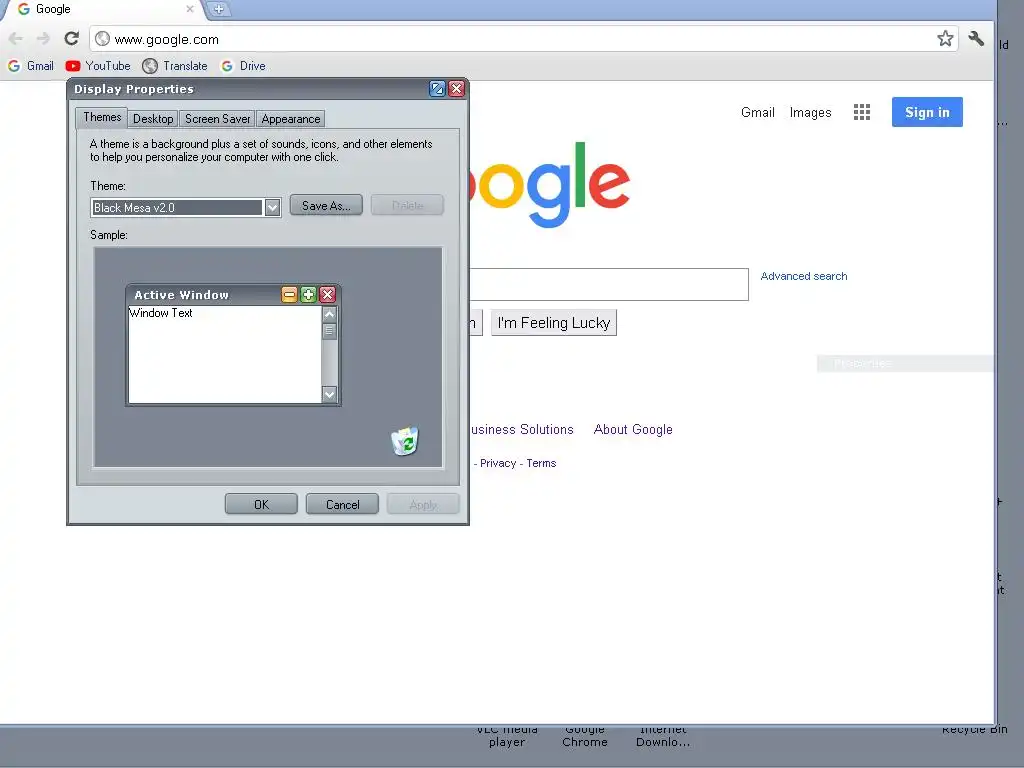Open the Images link on the Google page
Screen dimensions: 1024x768
pyautogui.click(x=810, y=112)
